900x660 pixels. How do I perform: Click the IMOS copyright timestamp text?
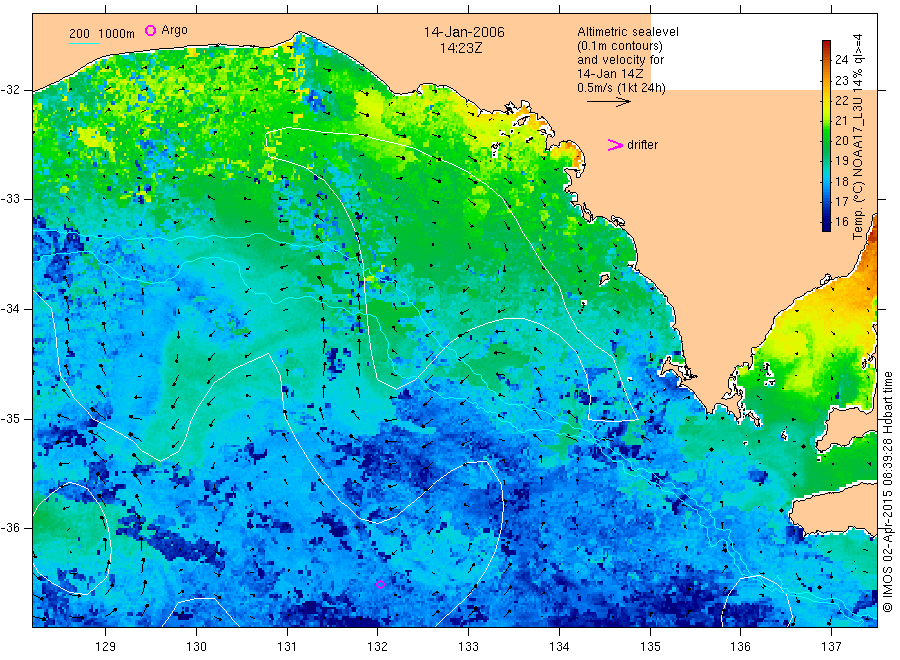887,492
